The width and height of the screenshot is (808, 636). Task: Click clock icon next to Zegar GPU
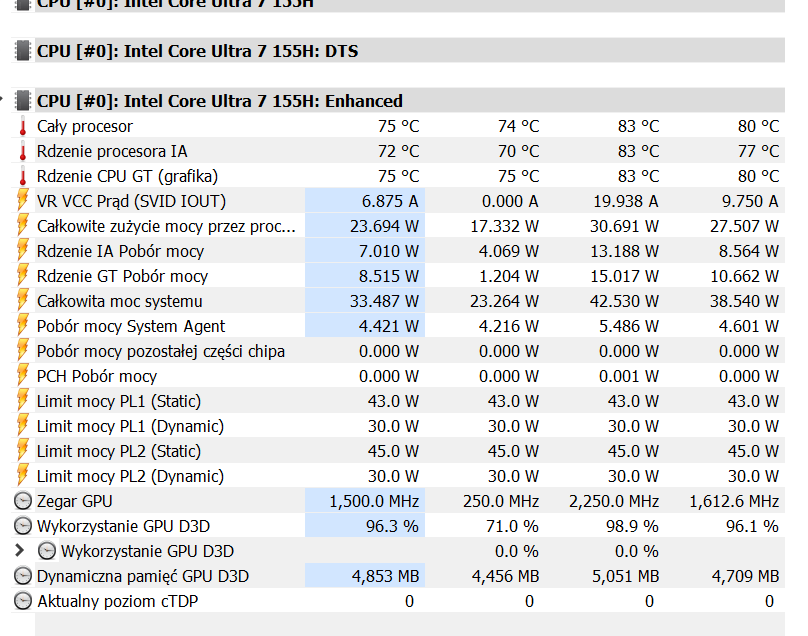coord(22,501)
